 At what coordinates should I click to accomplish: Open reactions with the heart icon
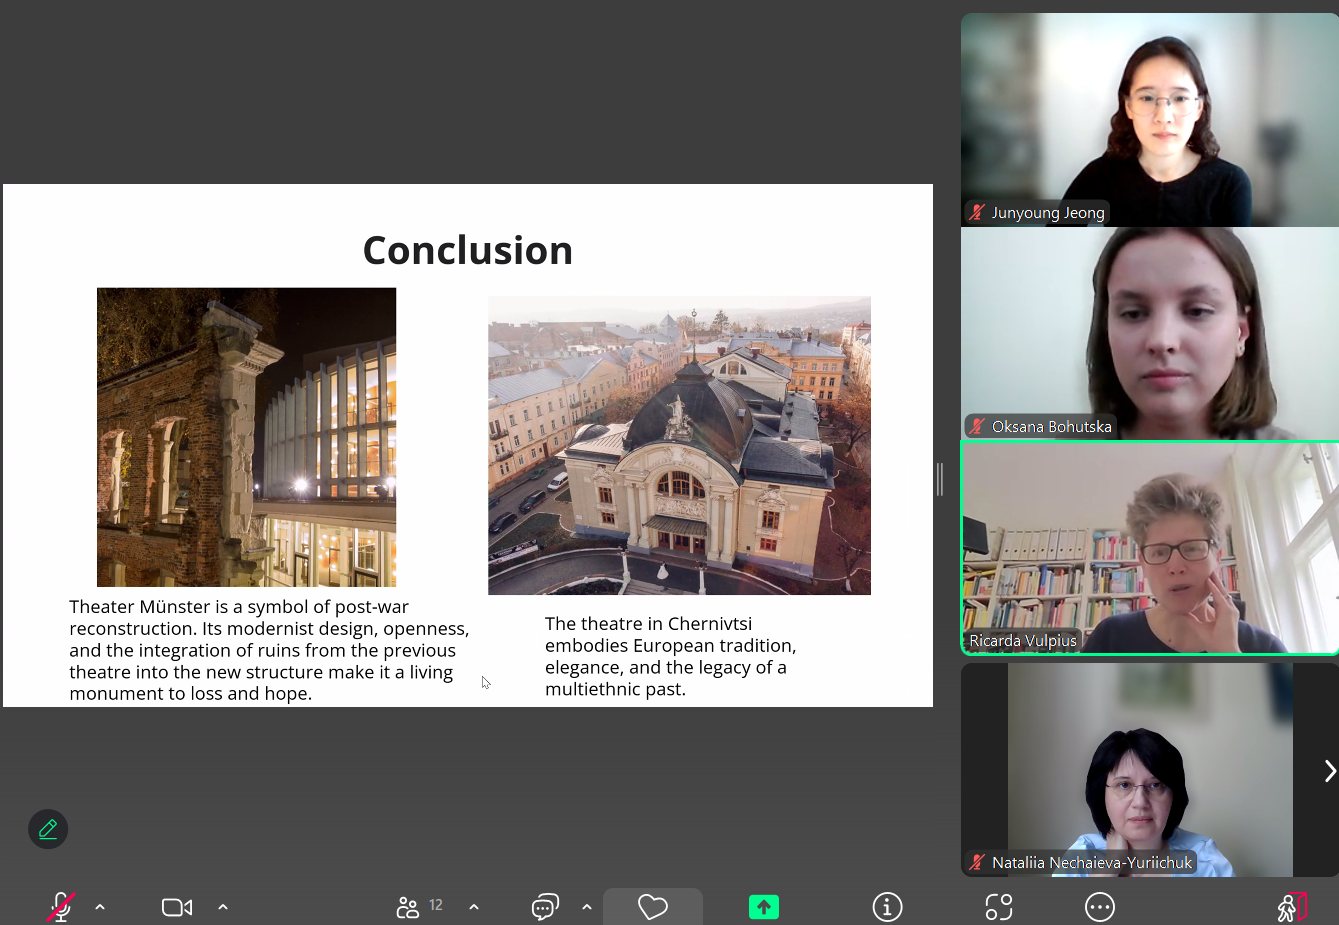click(653, 907)
